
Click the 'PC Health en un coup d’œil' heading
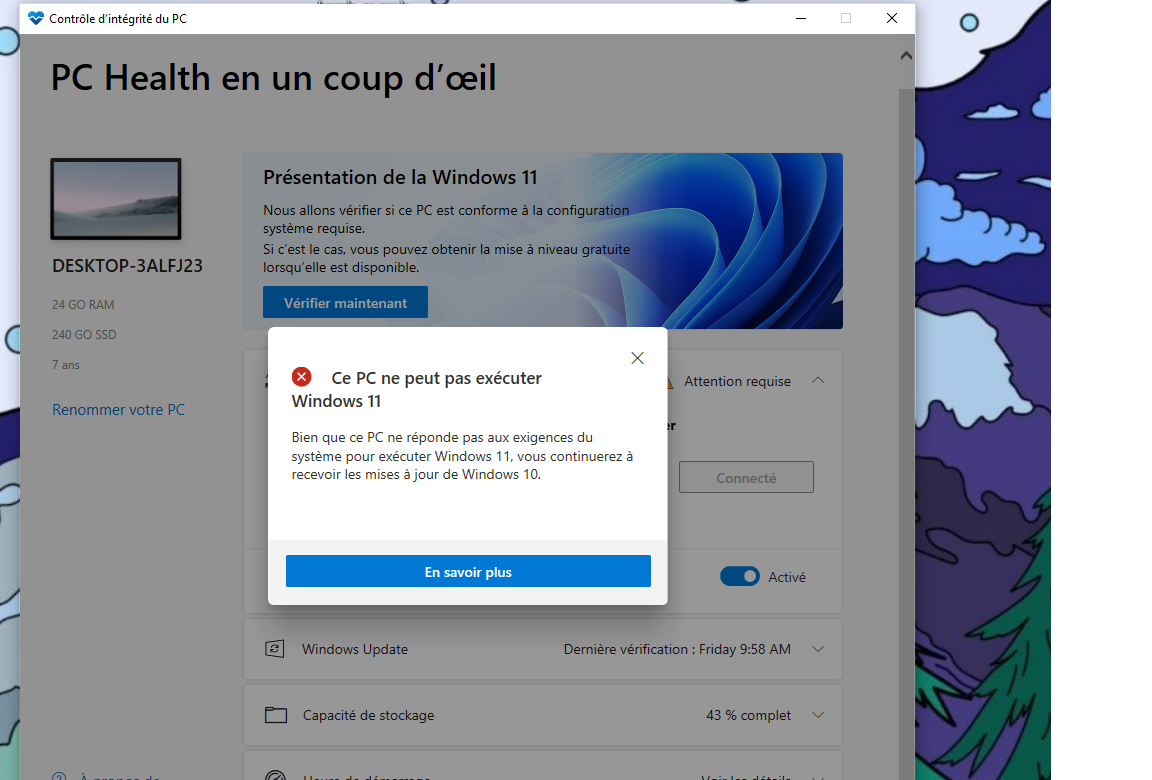(273, 78)
